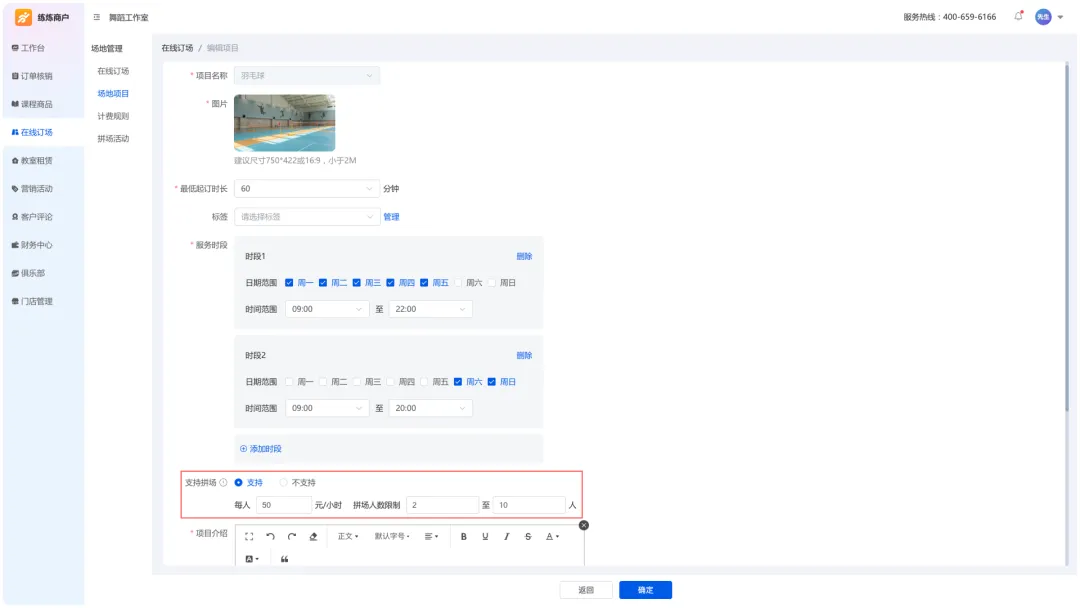Image resolution: width=1080 pixels, height=608 pixels.
Task: Go to 营销活动 in the sidebar
Action: [x=37, y=189]
